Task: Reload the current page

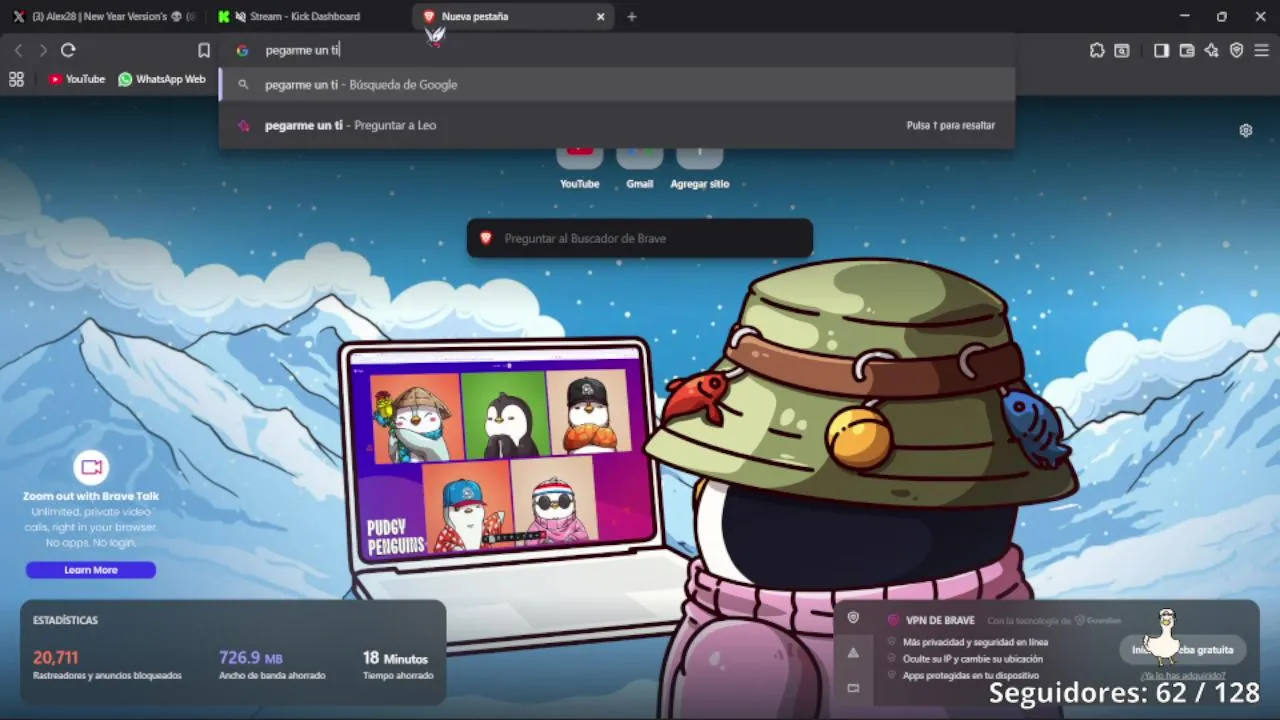Action: 68,50
